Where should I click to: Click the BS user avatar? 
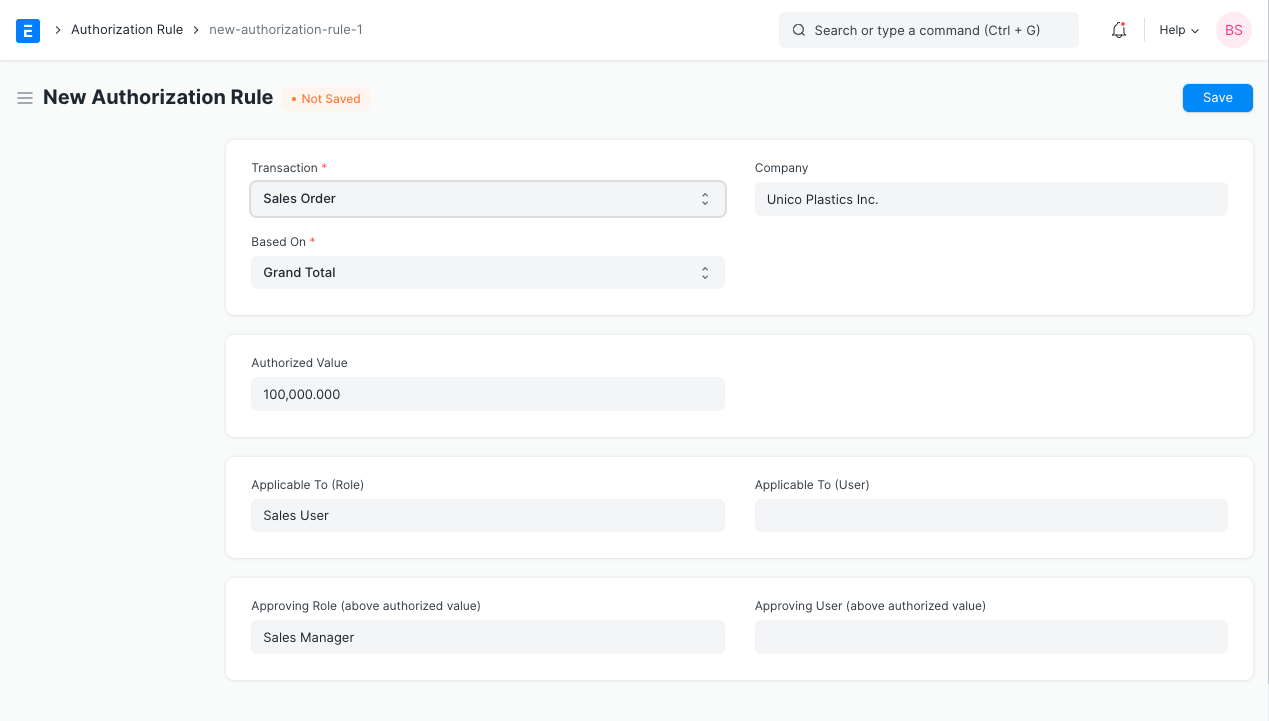[1233, 30]
